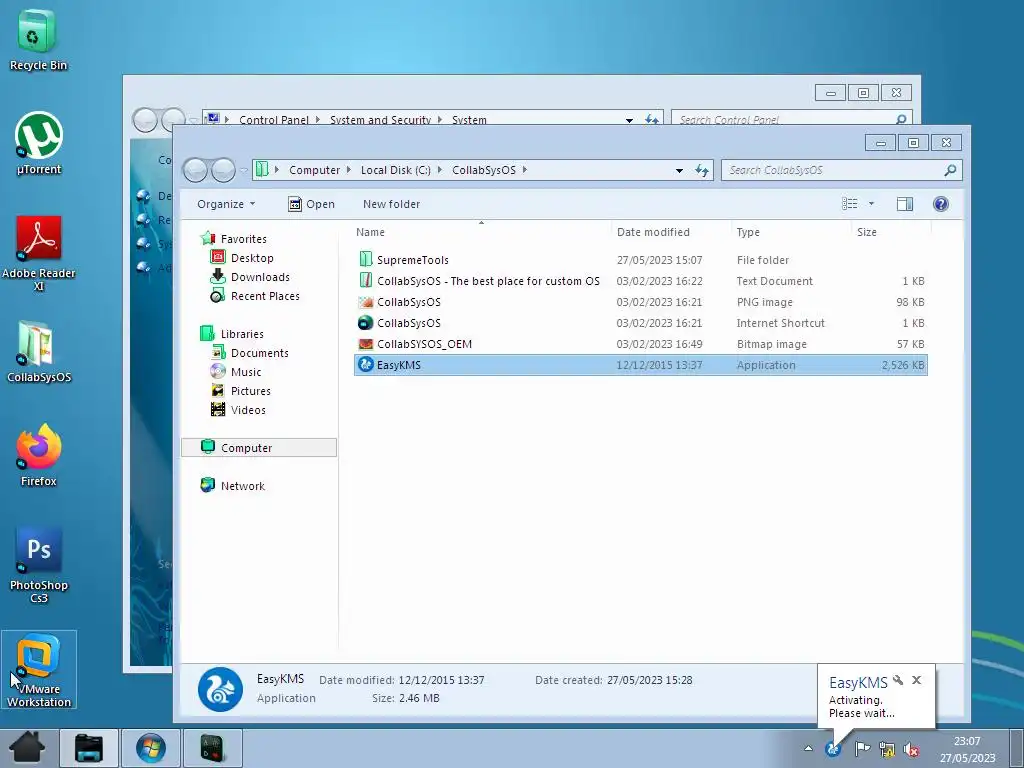Open EasyKMS balloon options wrench icon

point(898,680)
